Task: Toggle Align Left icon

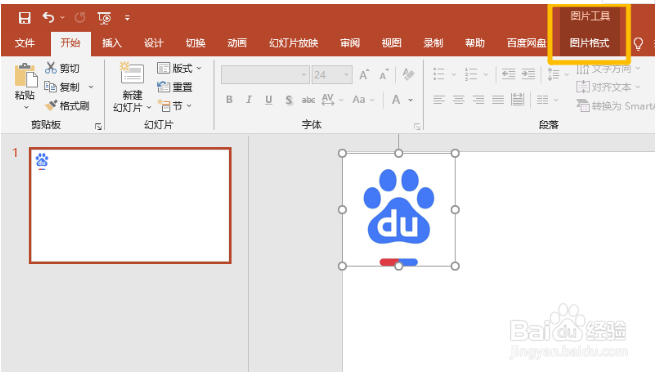Action: coord(439,100)
